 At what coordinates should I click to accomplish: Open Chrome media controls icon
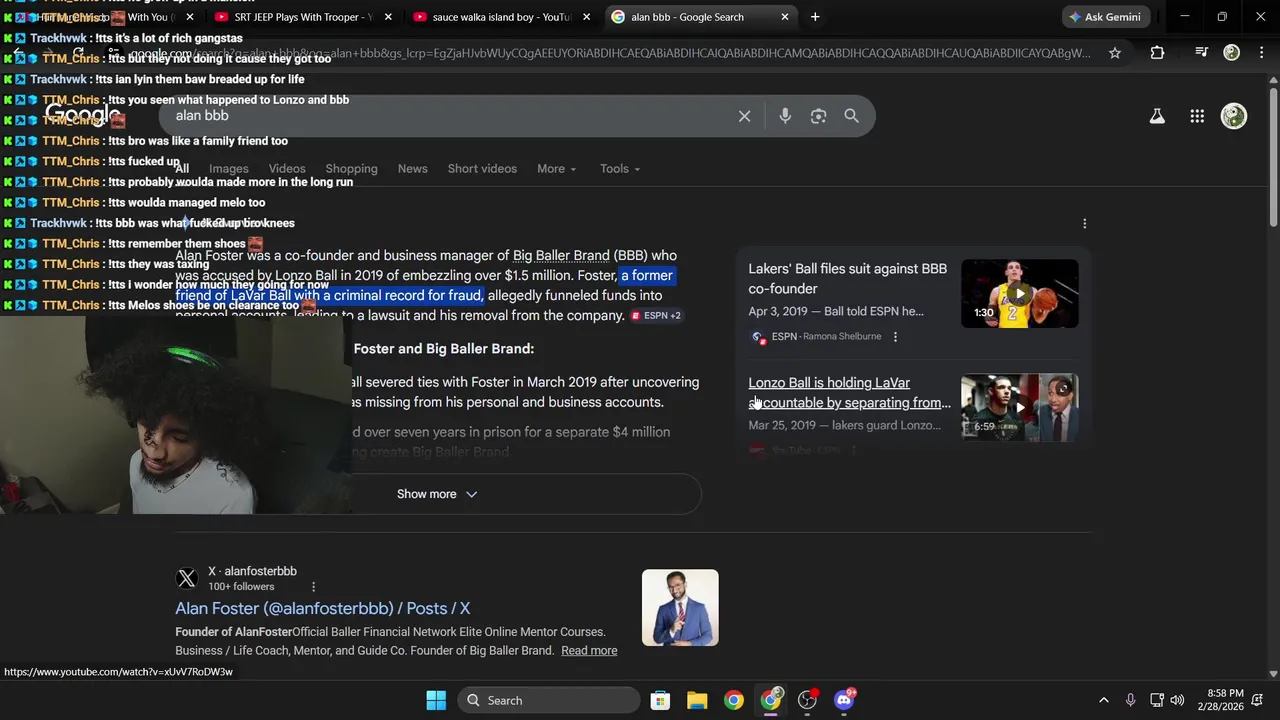click(1202, 53)
